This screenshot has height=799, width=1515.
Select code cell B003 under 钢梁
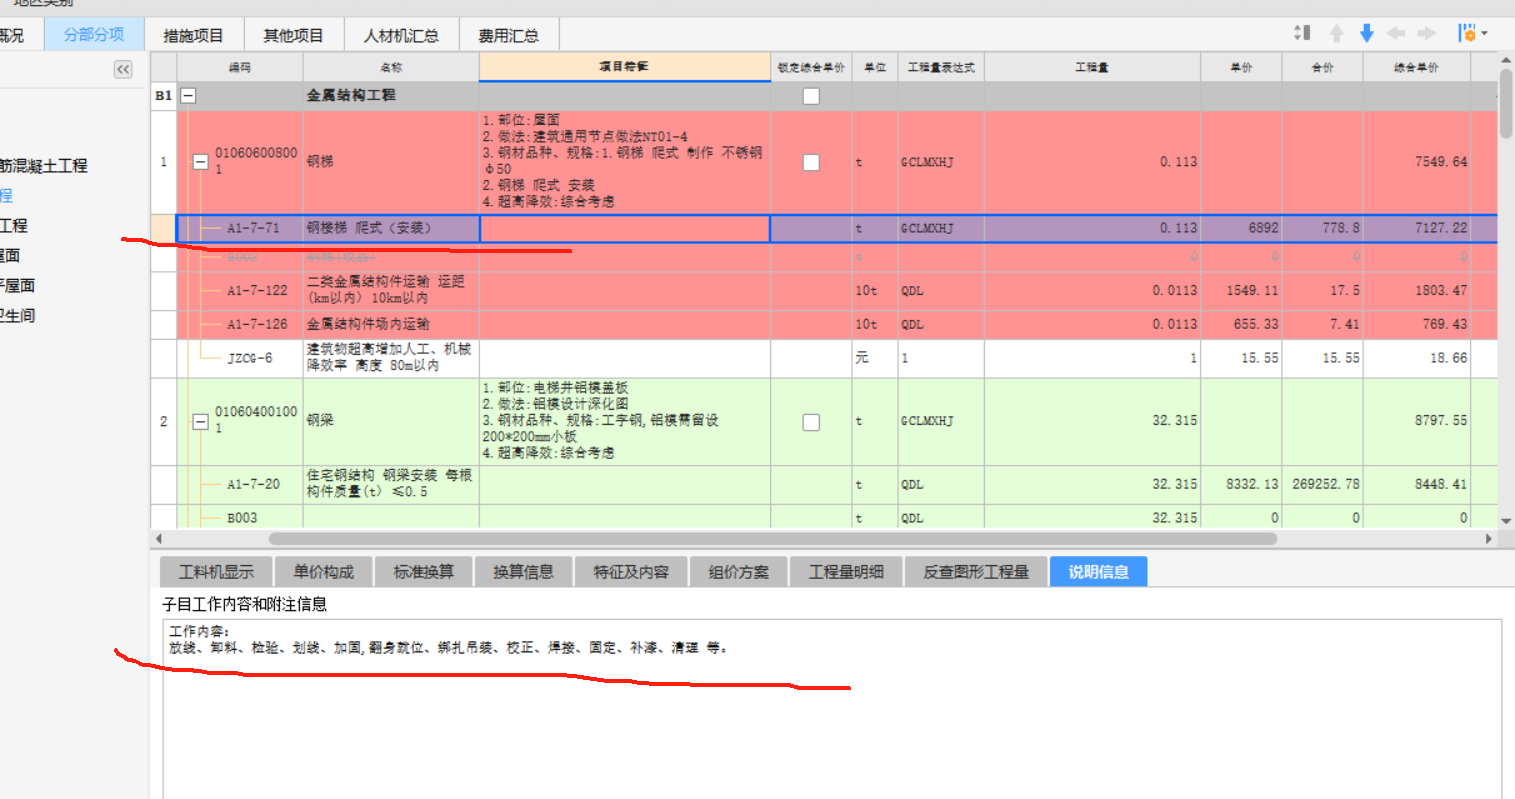(242, 518)
